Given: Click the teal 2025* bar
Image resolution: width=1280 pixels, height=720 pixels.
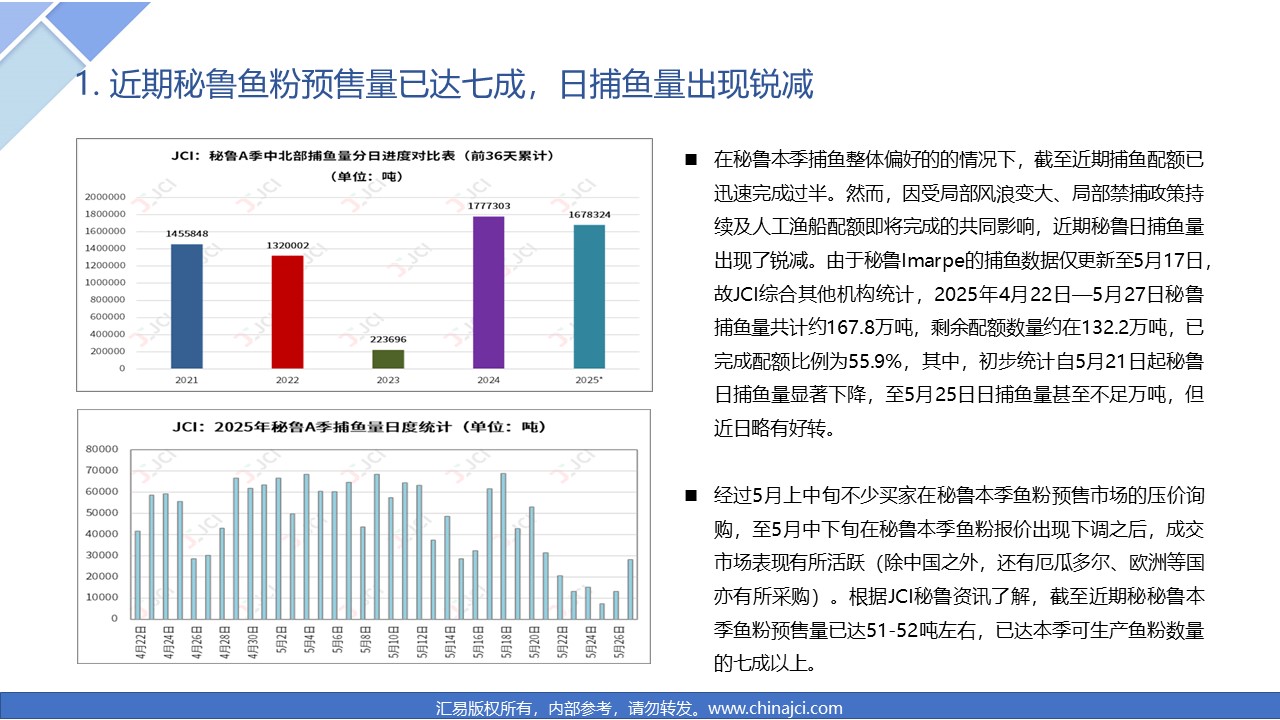Looking at the screenshot, I should (589, 297).
